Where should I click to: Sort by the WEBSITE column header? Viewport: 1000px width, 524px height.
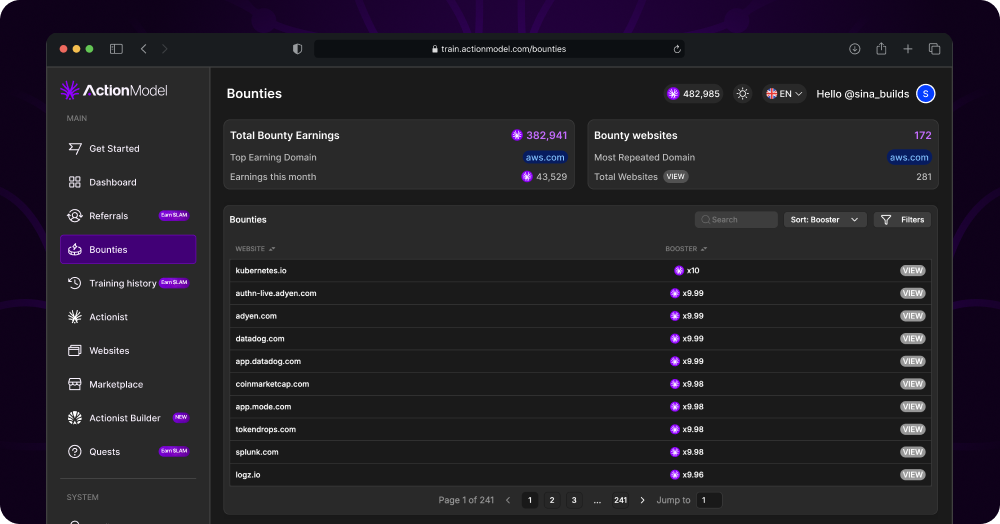[x=255, y=249]
